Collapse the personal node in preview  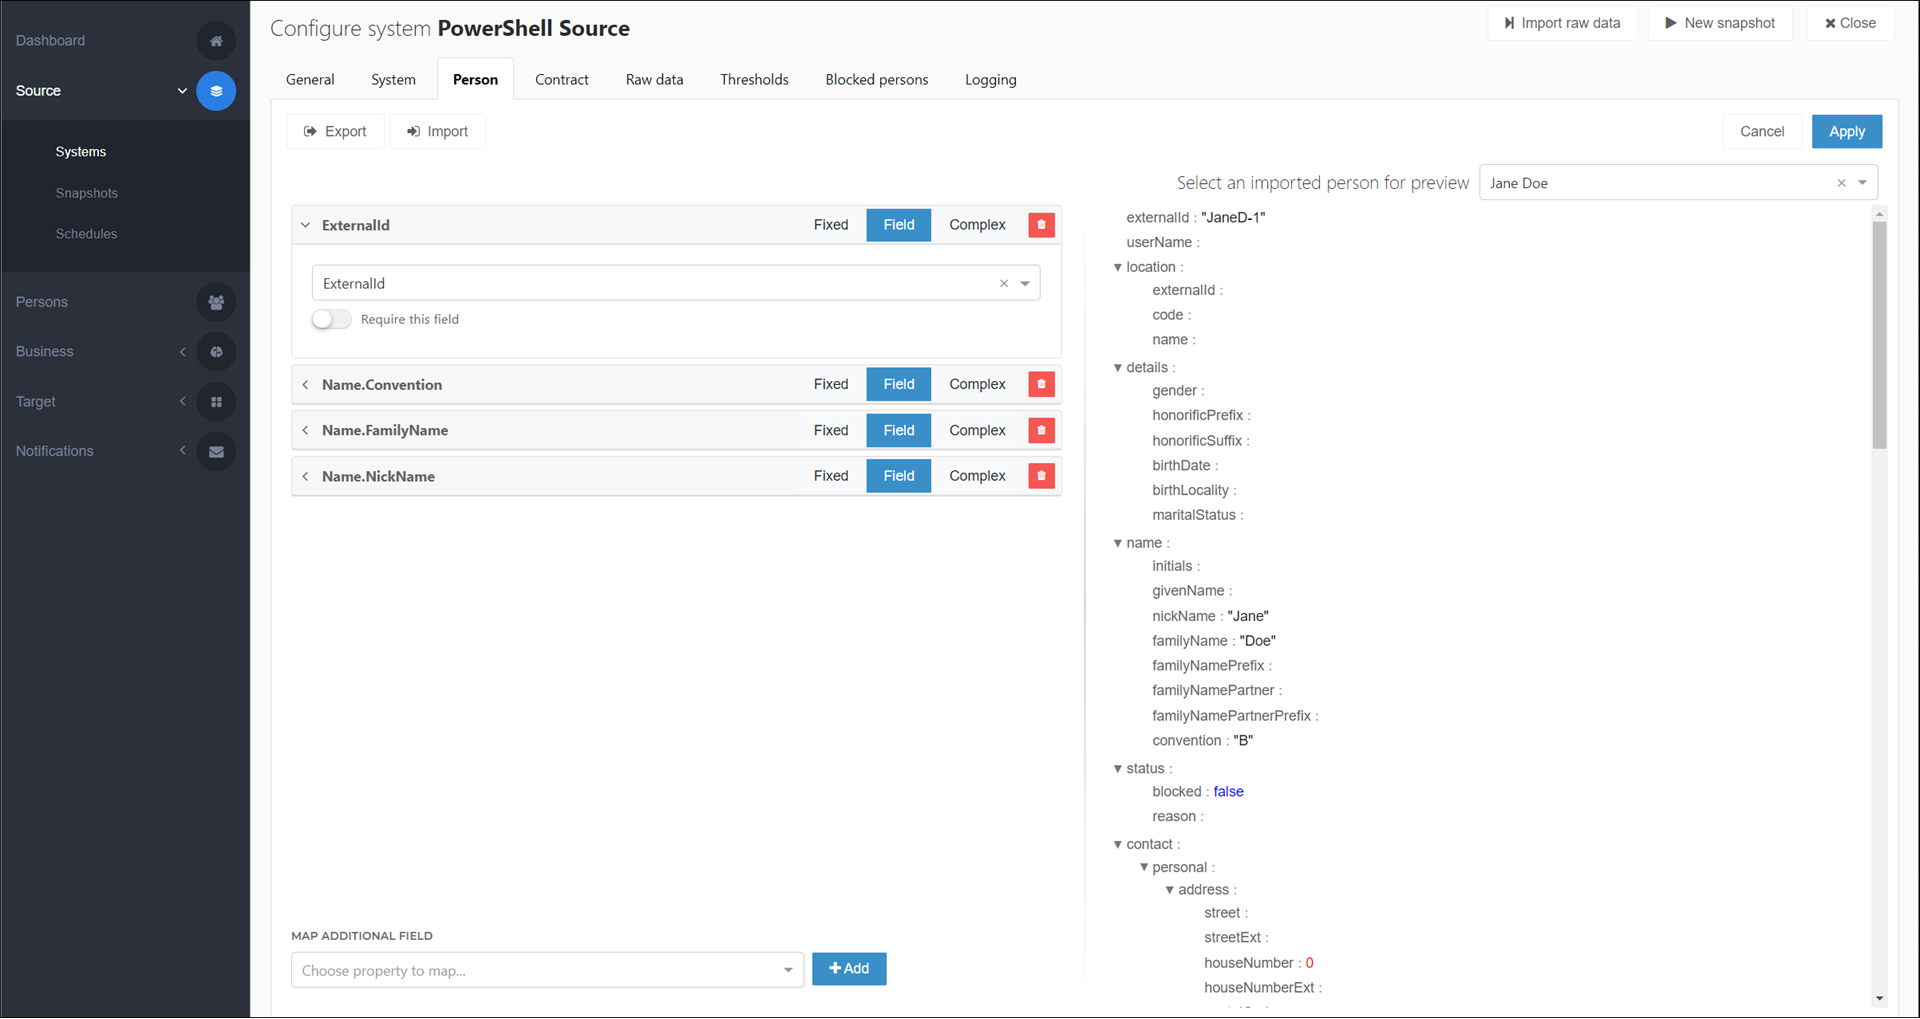[1144, 867]
